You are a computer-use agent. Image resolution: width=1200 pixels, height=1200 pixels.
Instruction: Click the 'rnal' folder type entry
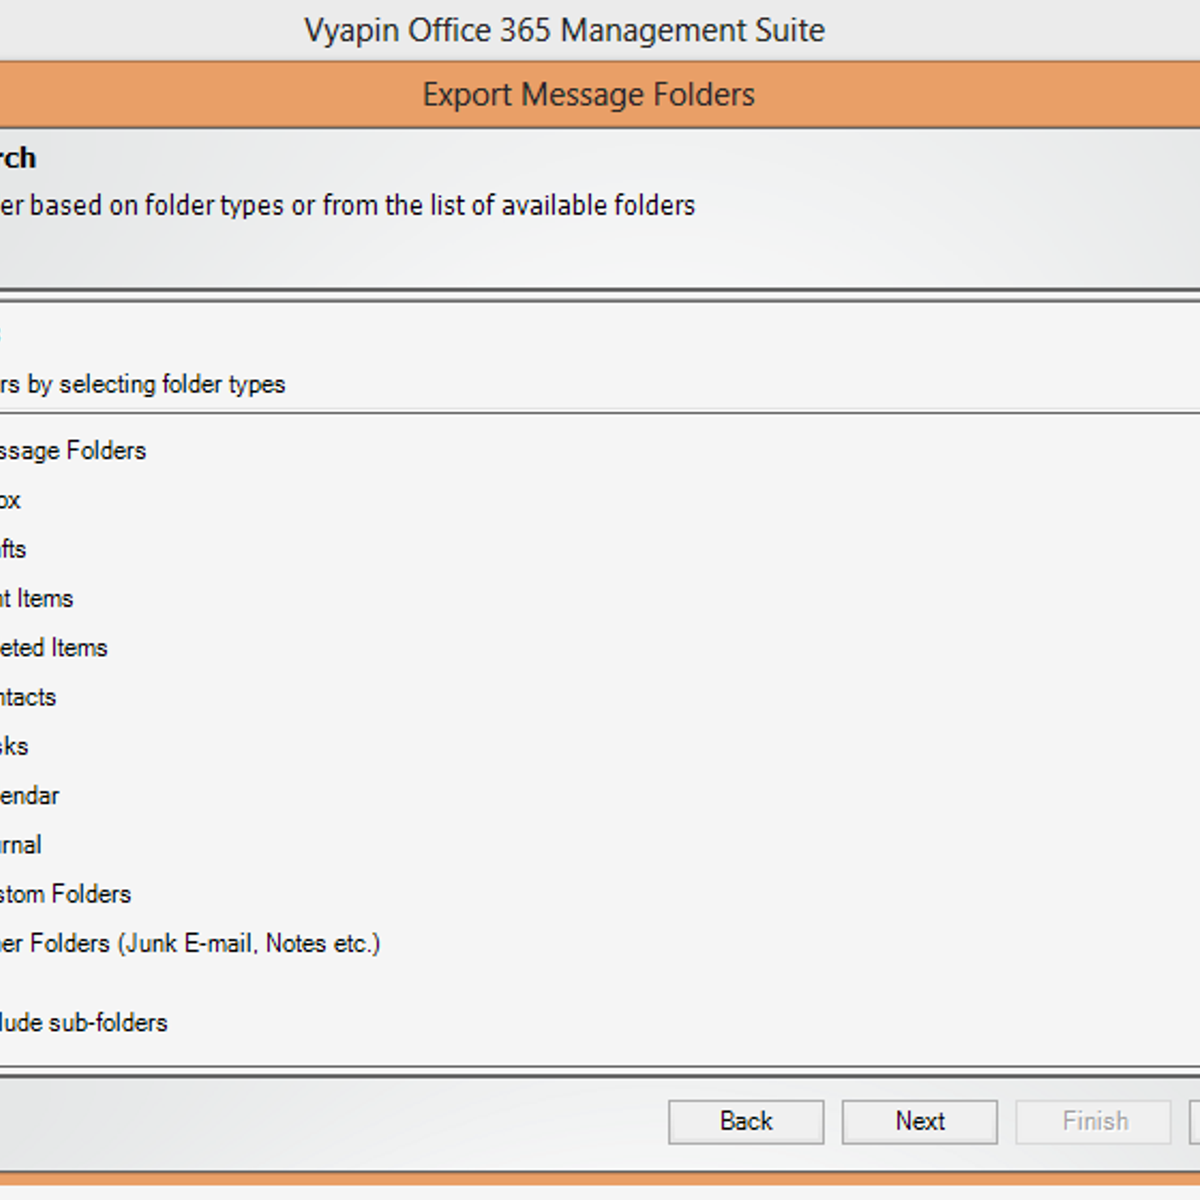[x=21, y=845]
